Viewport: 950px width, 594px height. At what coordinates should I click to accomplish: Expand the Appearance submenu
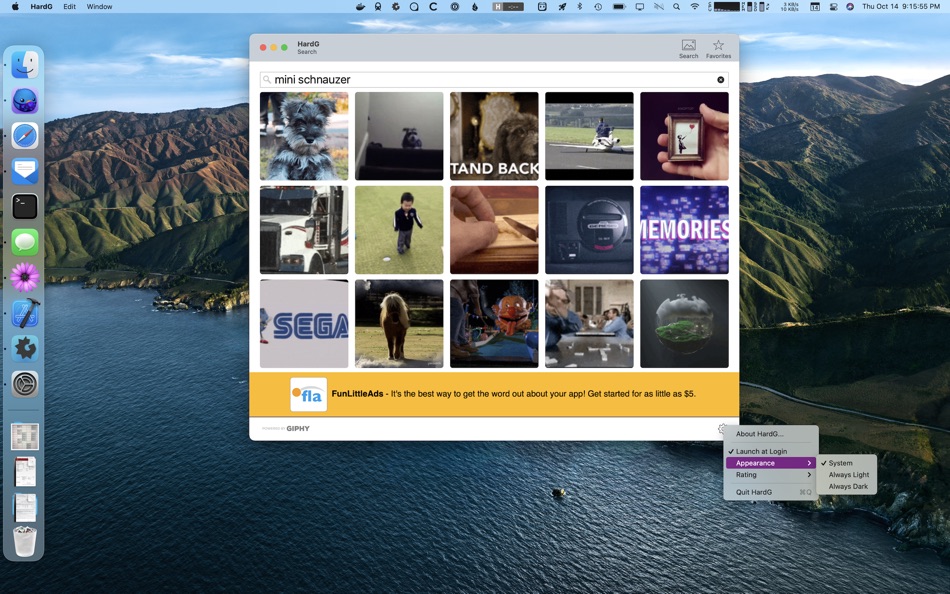coord(771,463)
